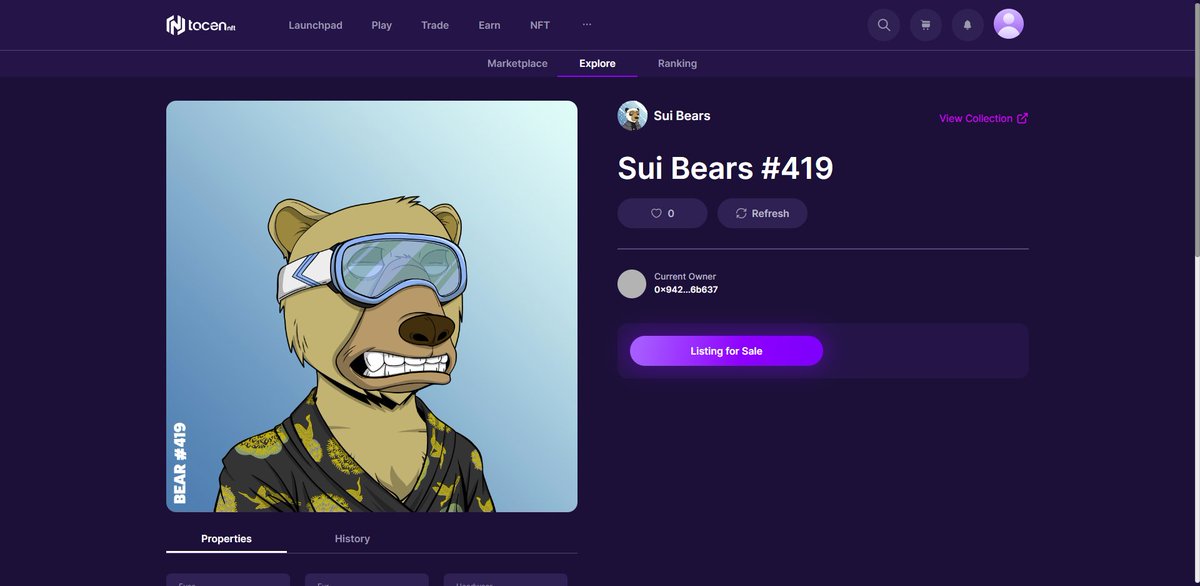Go to the Ranking tab
The height and width of the screenshot is (586, 1200).
[677, 63]
